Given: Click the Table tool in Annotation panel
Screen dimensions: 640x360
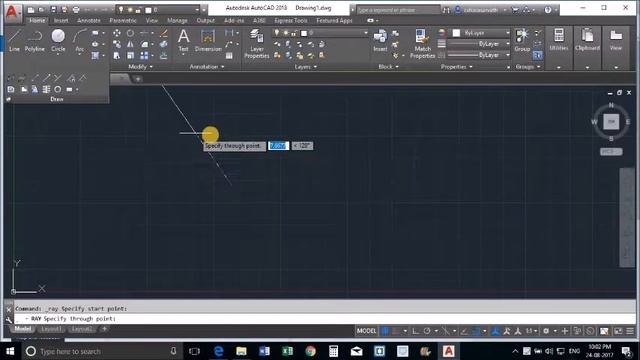Looking at the screenshot, I should [x=229, y=55].
